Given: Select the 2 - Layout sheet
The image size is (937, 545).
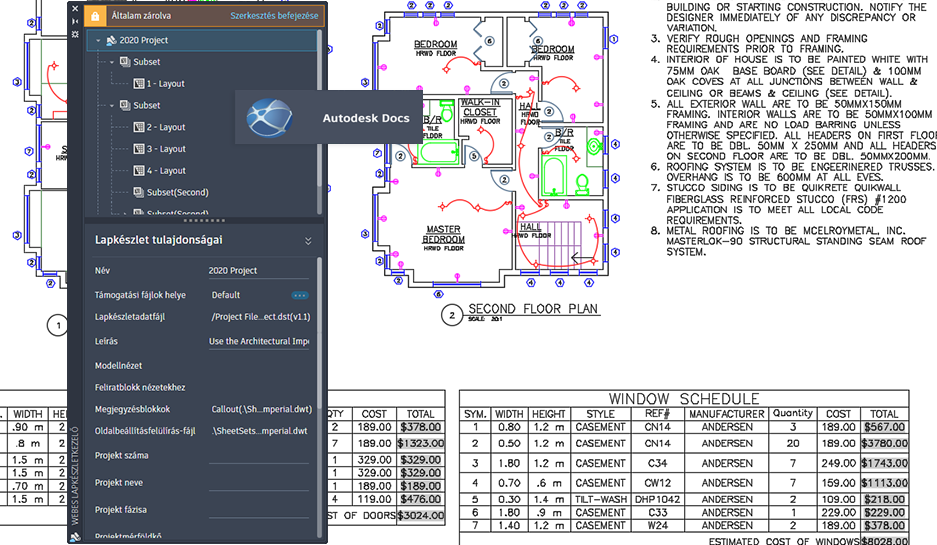Looking at the screenshot, I should pos(166,127).
